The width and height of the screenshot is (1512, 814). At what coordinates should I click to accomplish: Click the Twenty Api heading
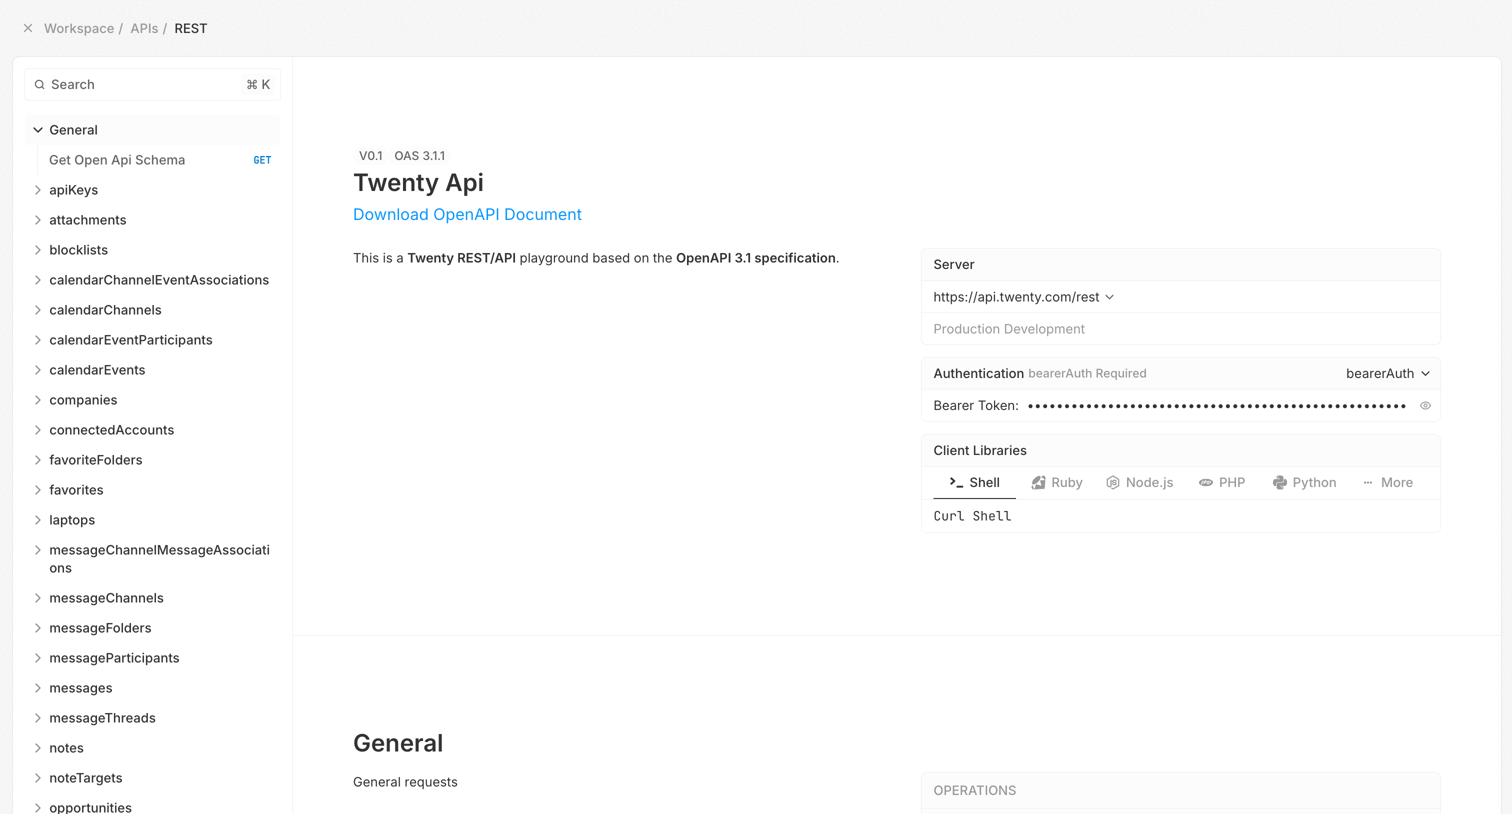pos(418,182)
